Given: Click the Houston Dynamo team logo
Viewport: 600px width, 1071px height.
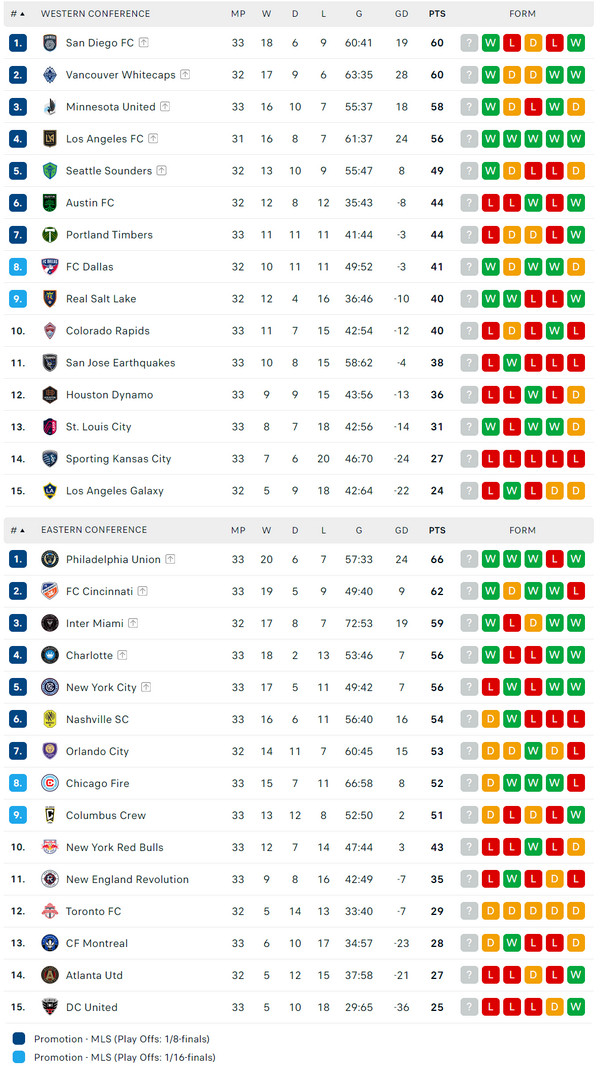Looking at the screenshot, I should coord(50,395).
